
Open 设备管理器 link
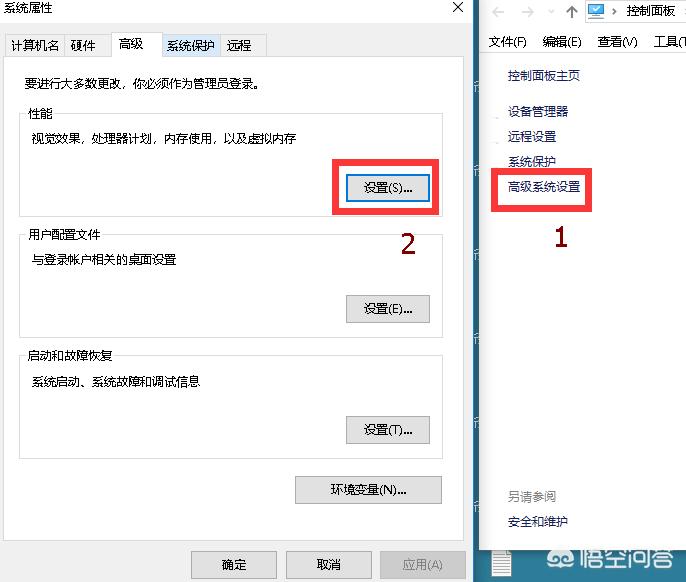tap(538, 112)
